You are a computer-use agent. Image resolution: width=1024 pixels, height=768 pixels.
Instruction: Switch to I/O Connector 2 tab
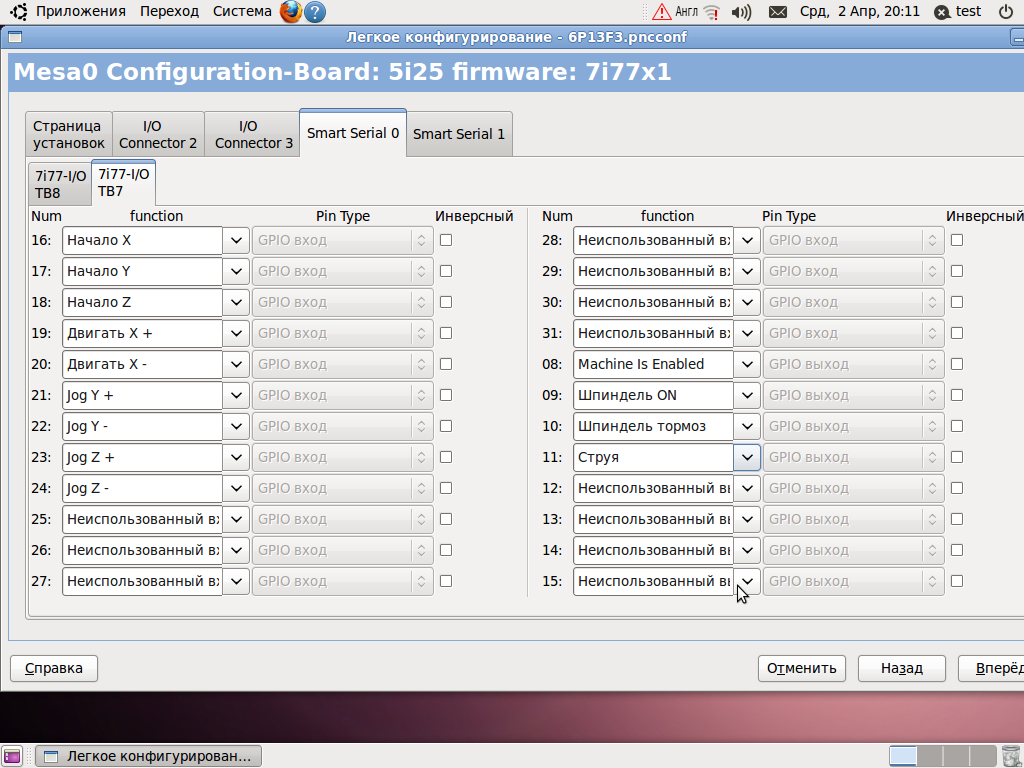[158, 135]
